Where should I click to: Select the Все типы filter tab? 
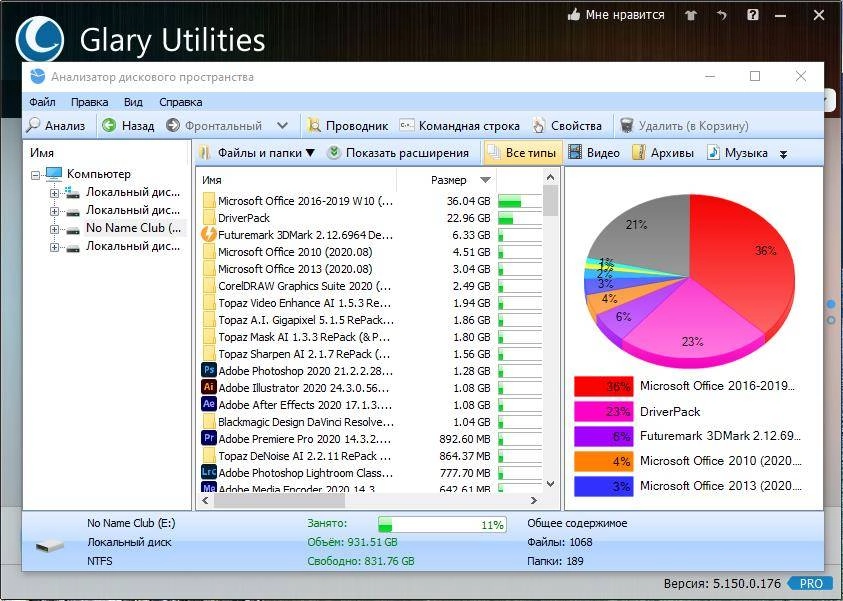point(523,153)
